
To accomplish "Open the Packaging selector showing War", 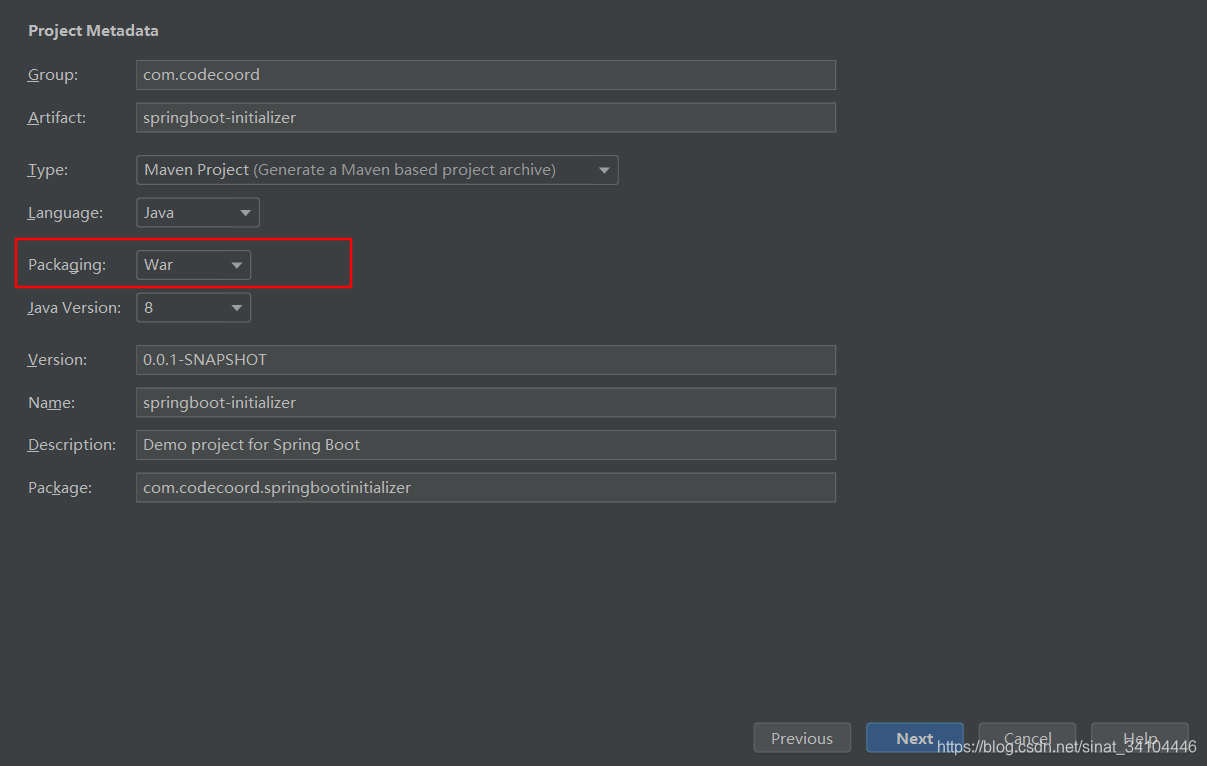I will 192,264.
